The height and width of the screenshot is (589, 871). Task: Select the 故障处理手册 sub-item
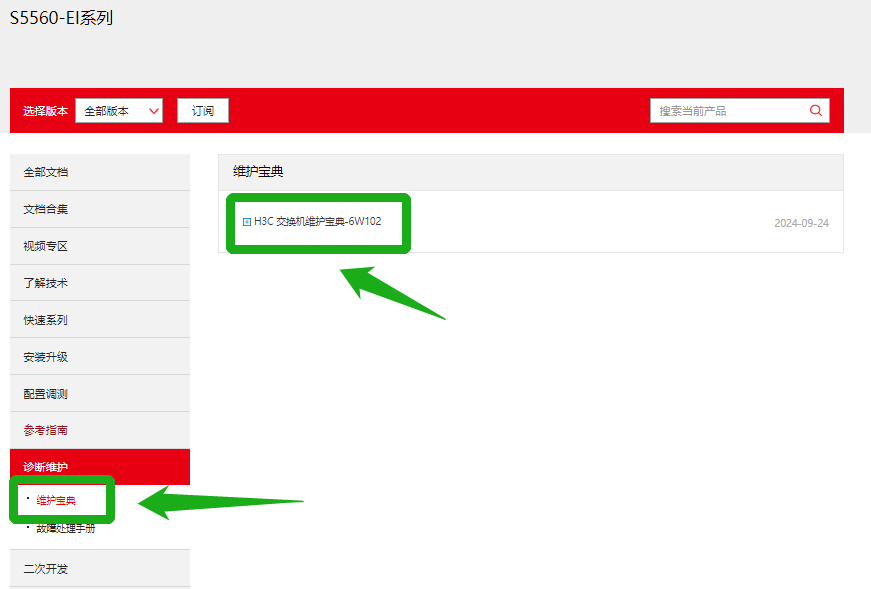click(x=66, y=528)
